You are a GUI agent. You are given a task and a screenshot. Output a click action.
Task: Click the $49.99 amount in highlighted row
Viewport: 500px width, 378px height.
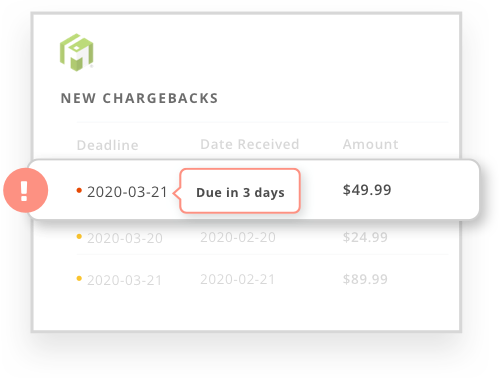(x=367, y=190)
